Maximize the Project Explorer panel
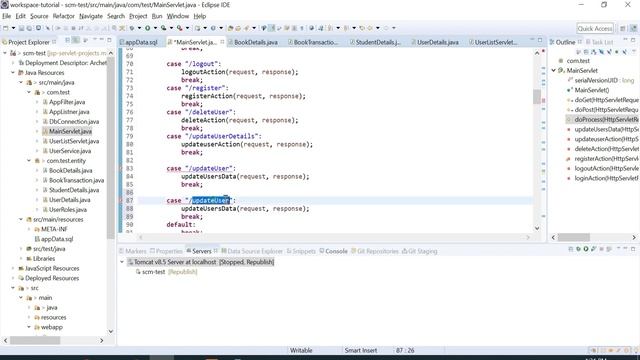Screen dimensions: 640x360 pos(109,40)
